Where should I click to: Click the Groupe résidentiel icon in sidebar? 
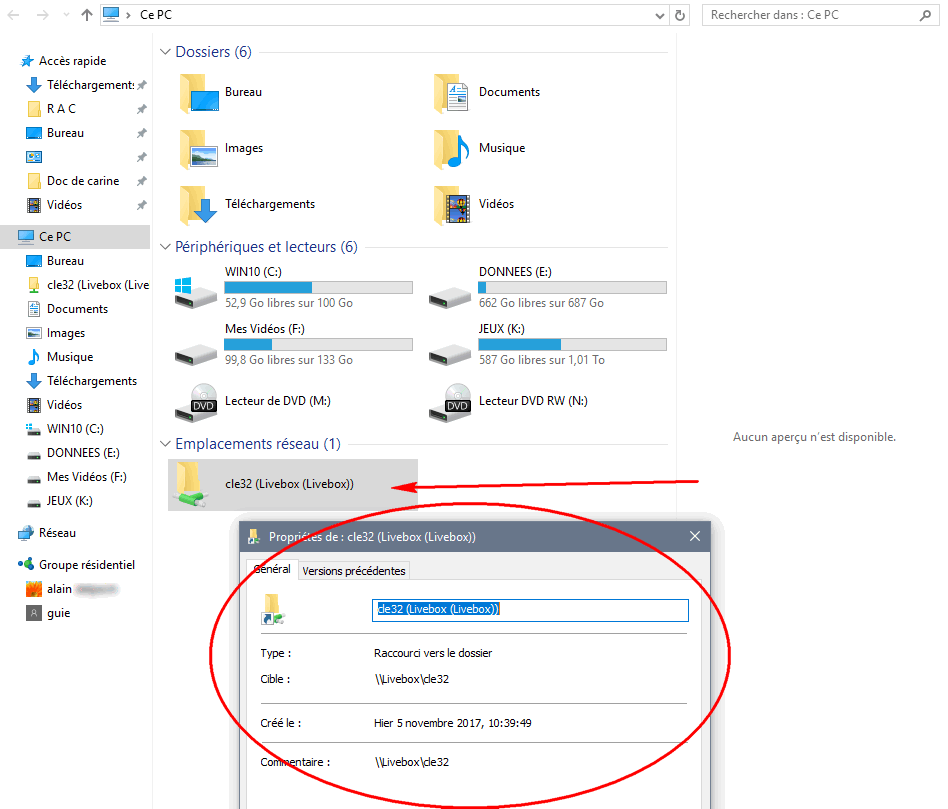point(26,565)
